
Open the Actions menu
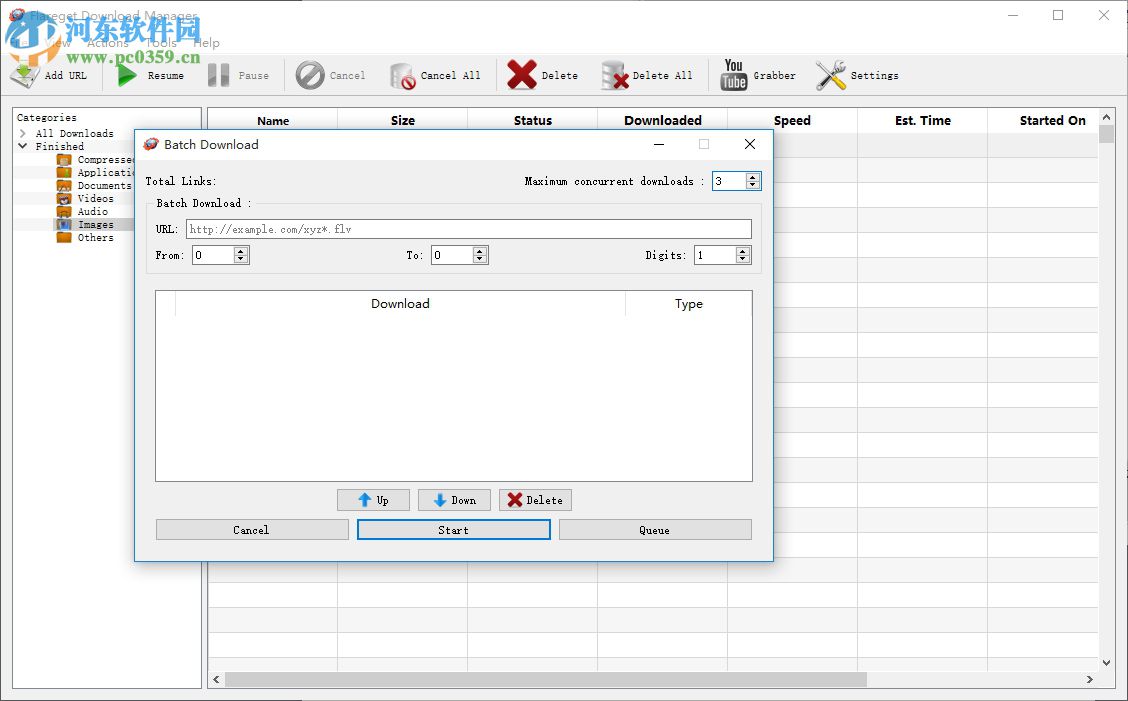point(108,42)
